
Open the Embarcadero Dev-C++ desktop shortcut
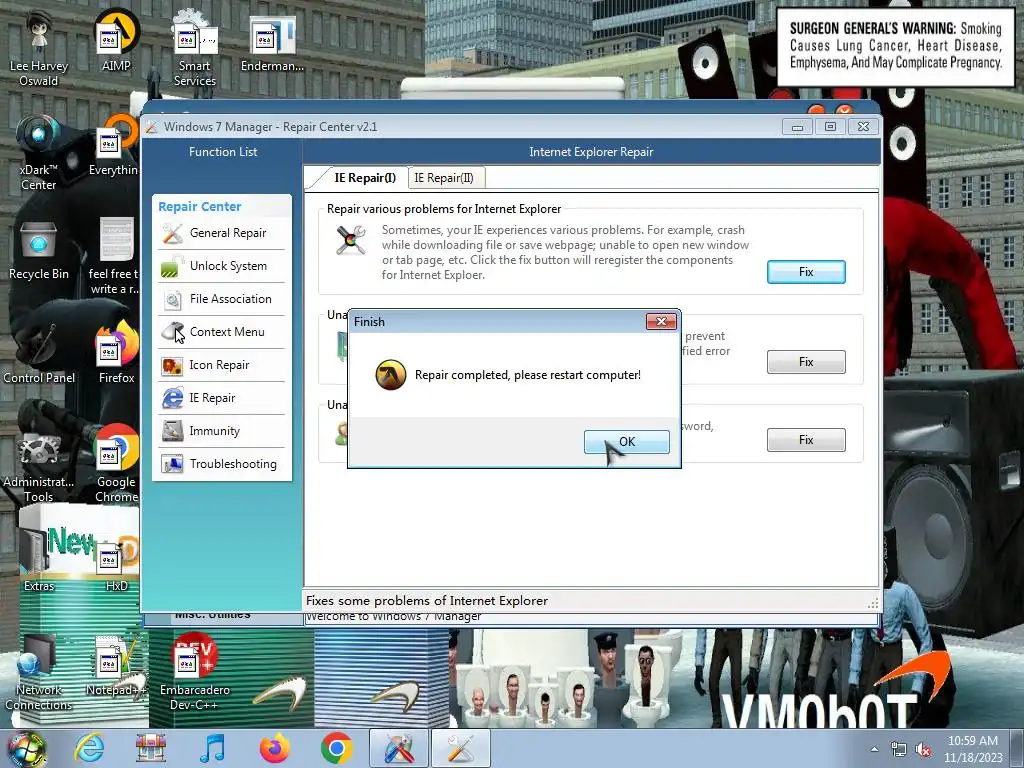(194, 673)
